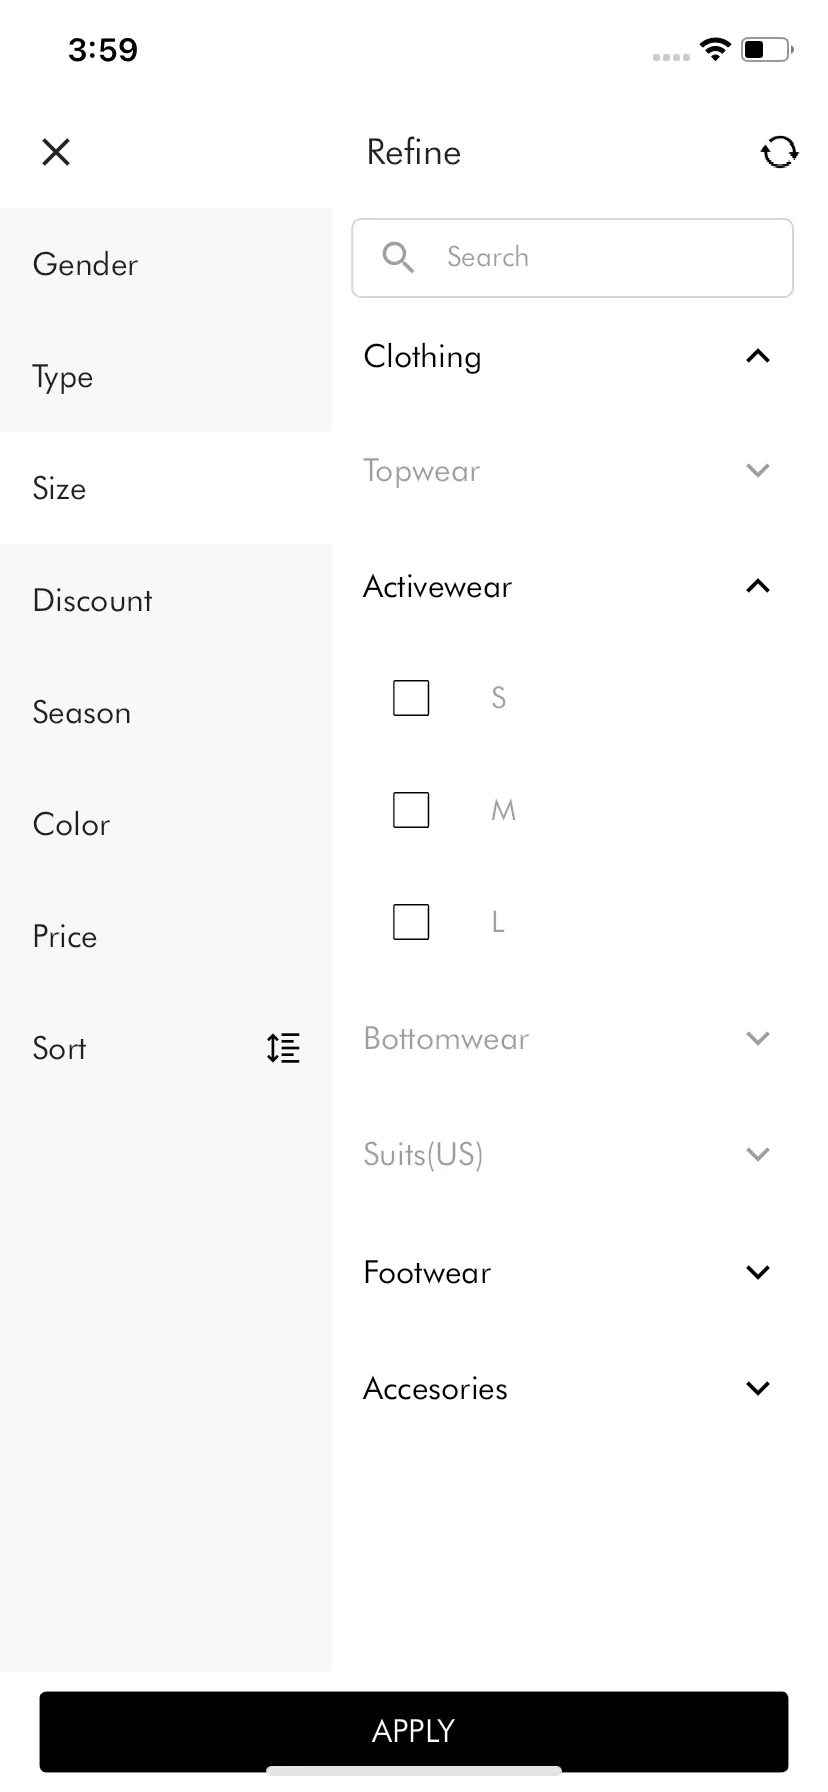828x1792 pixels.
Task: Tap the magnifier icon in search box
Action: 398,257
